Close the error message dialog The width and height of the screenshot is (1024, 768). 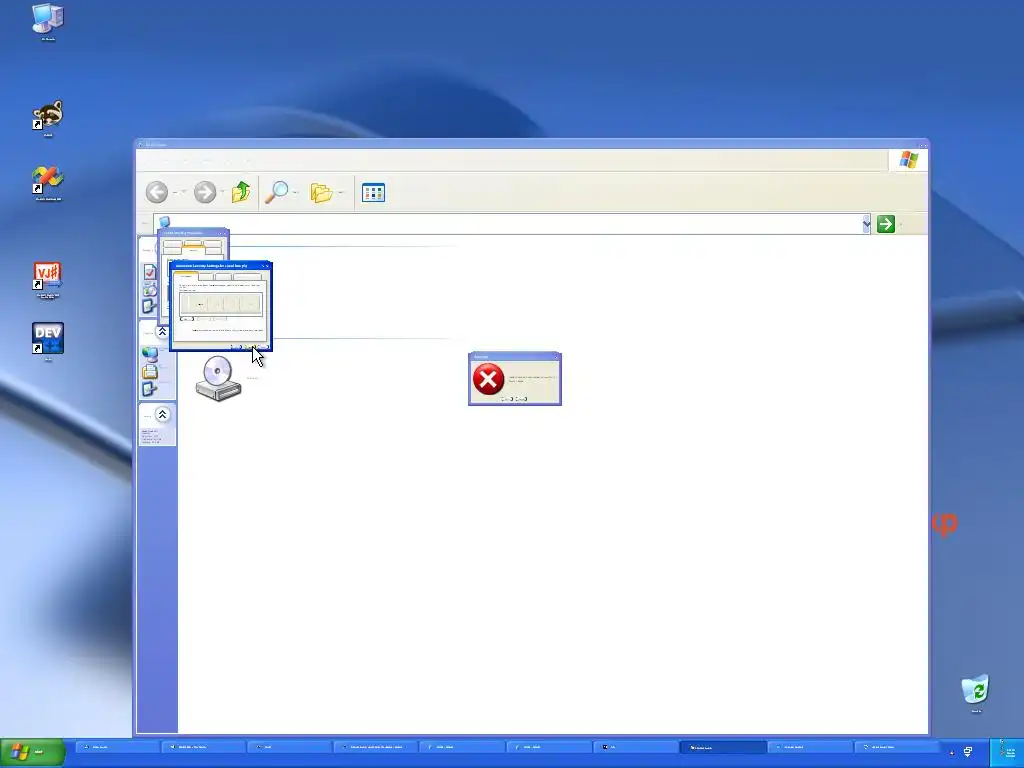tap(556, 357)
